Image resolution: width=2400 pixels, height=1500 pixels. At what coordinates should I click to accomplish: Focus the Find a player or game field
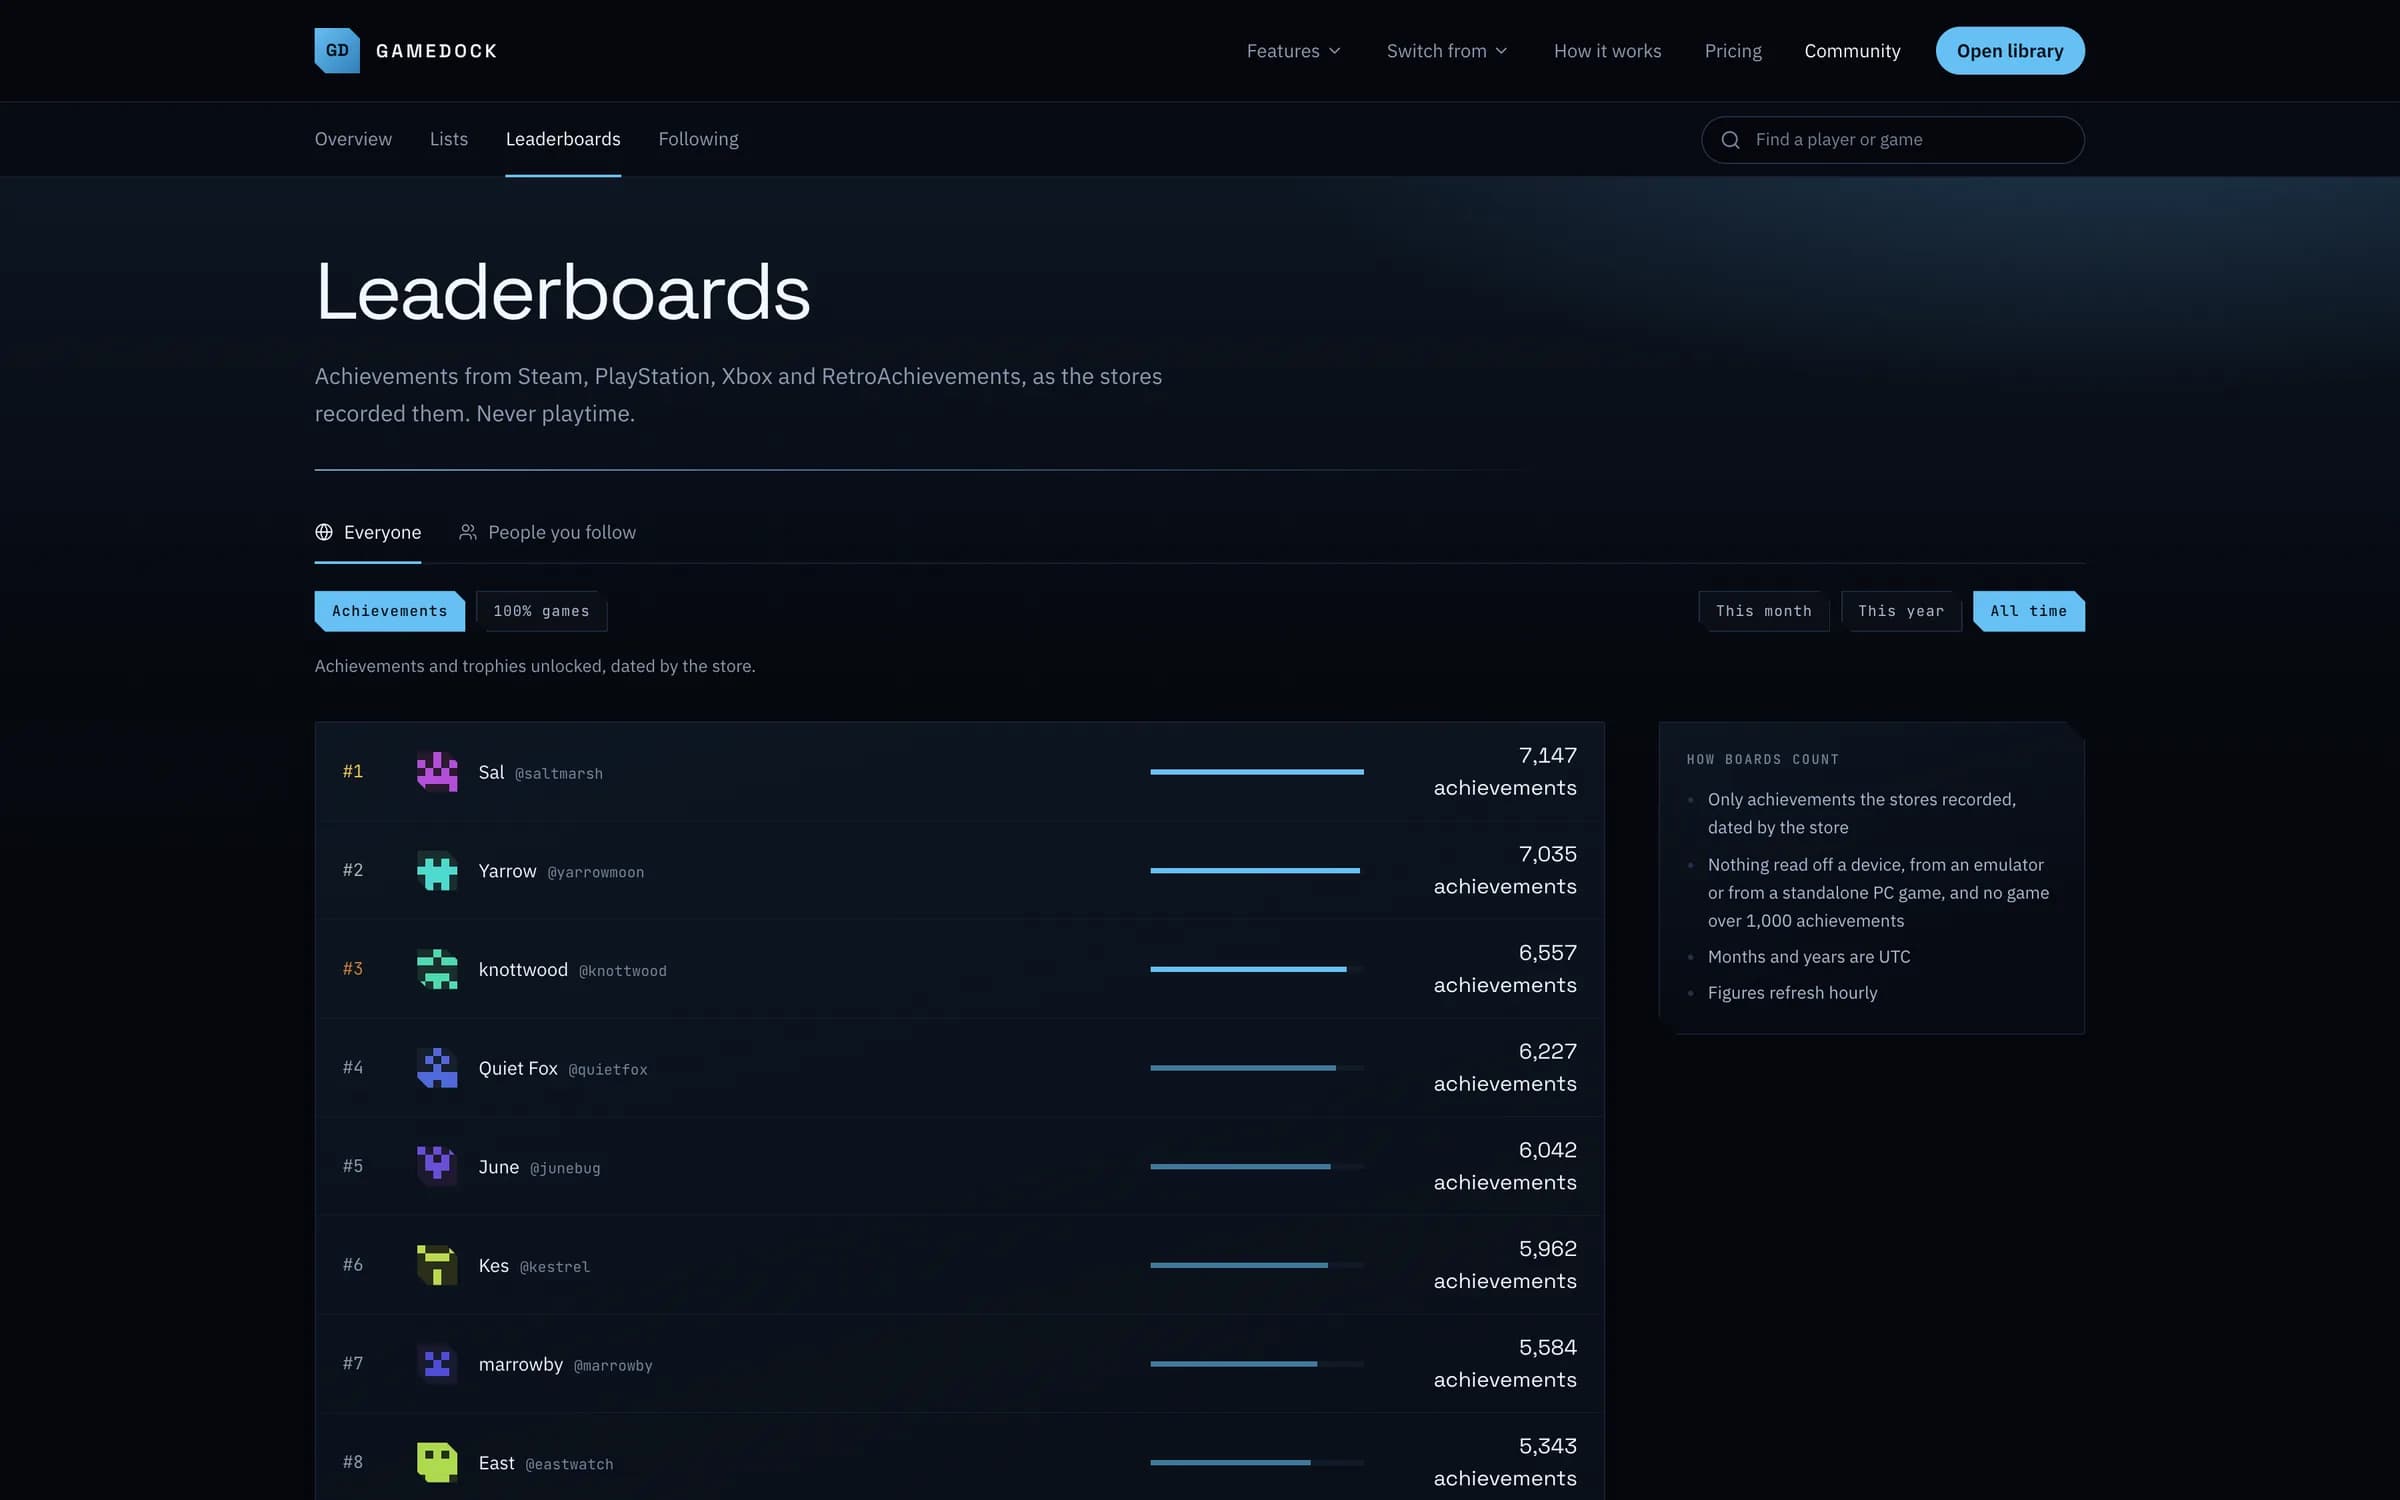point(1892,140)
